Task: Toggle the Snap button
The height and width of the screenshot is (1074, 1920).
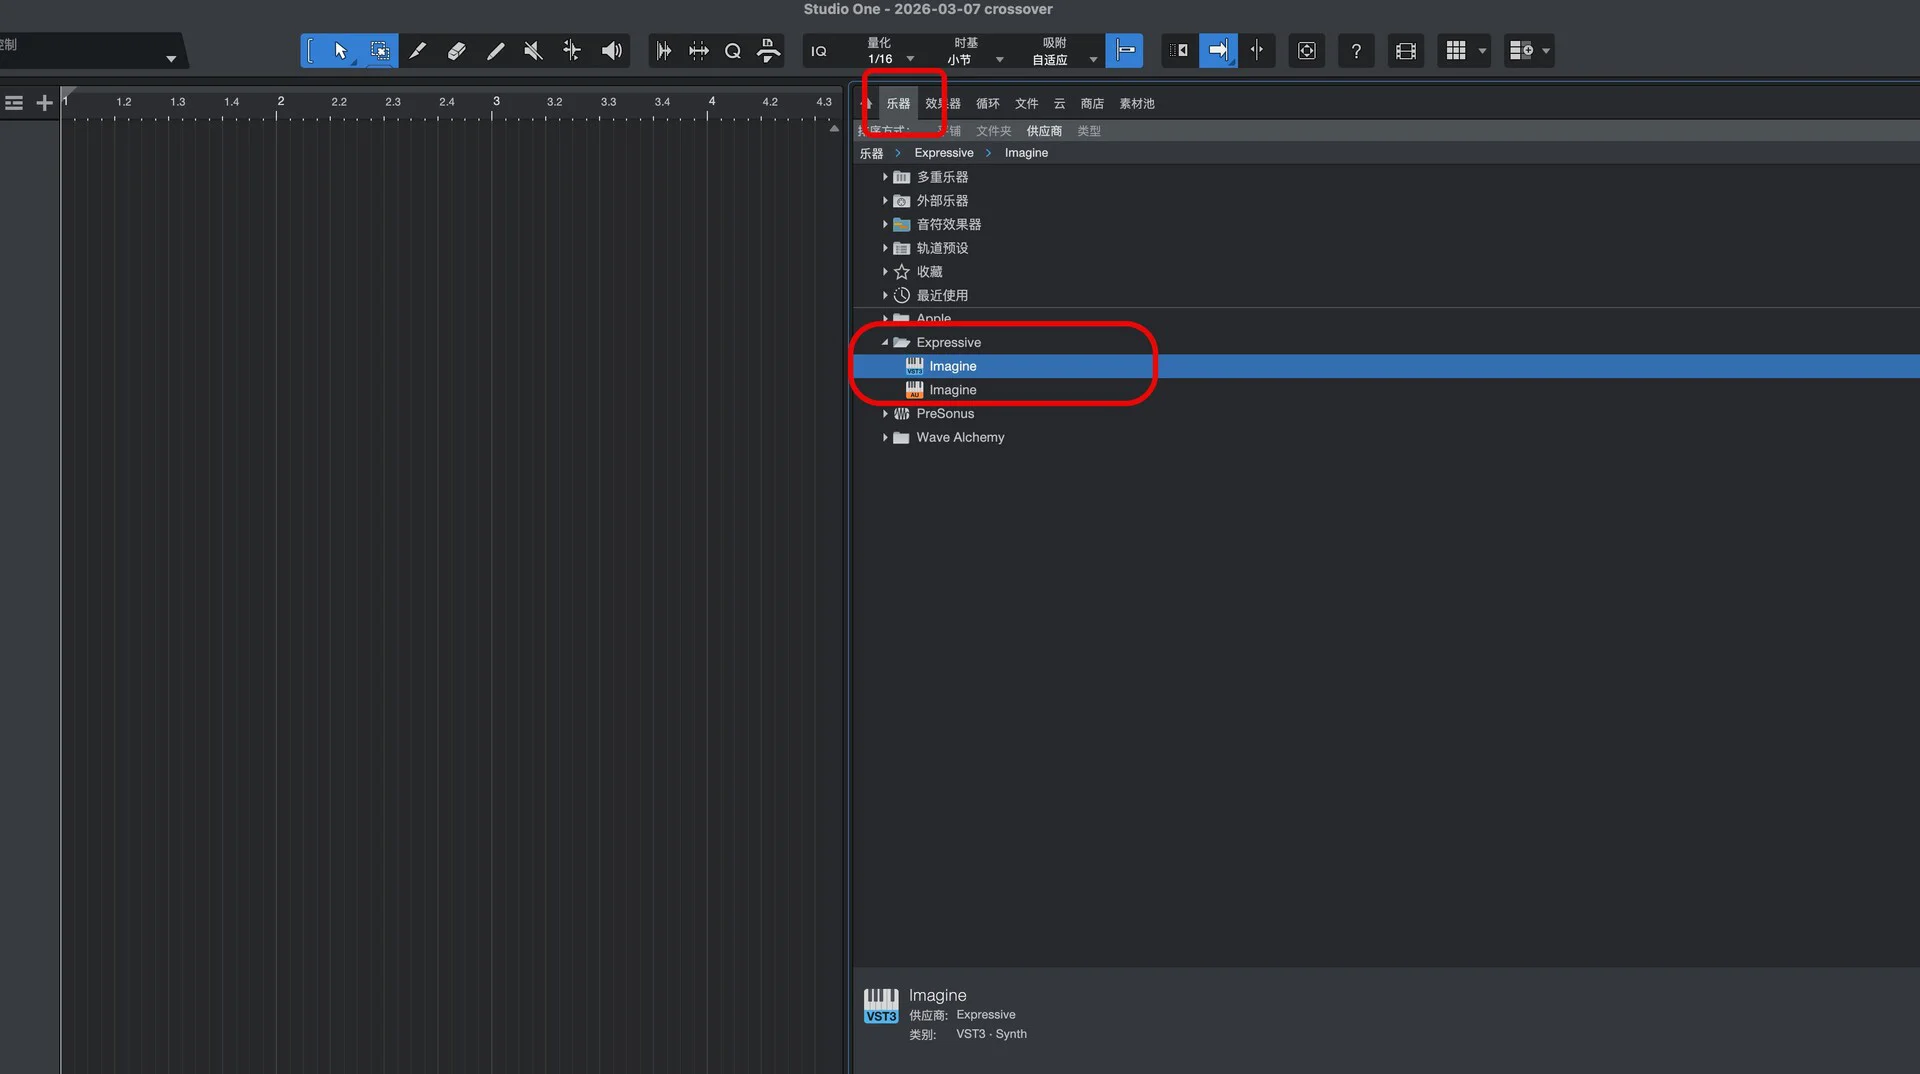Action: pyautogui.click(x=1125, y=51)
